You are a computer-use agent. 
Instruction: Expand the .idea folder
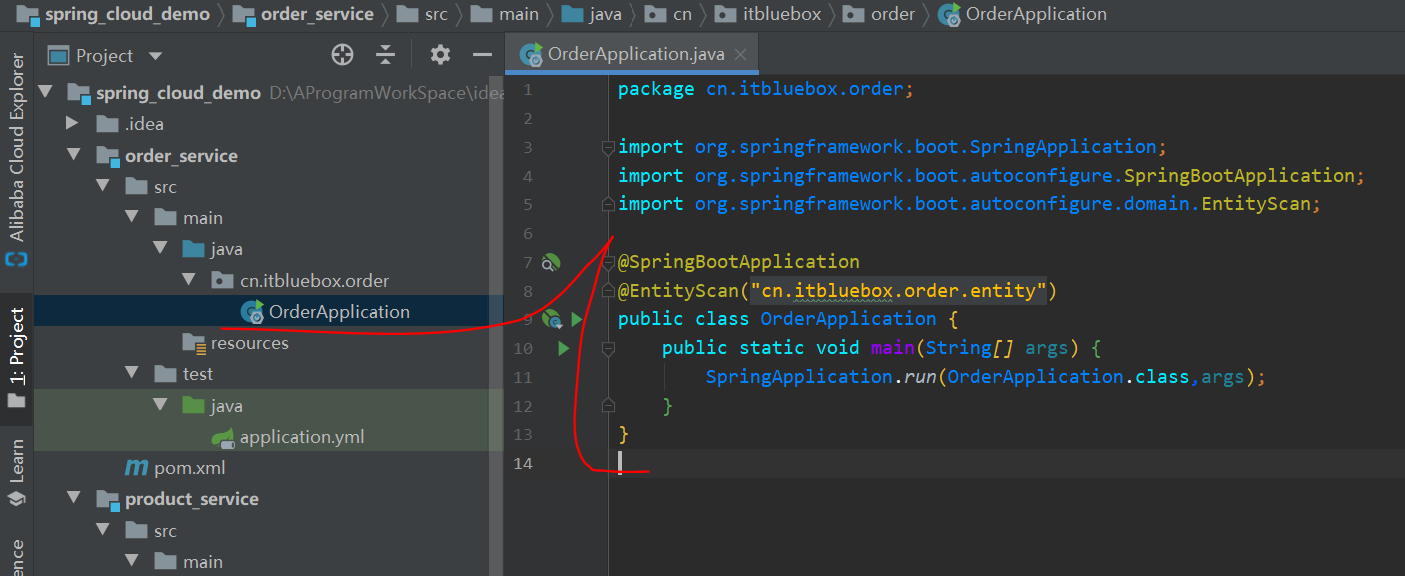tap(71, 123)
